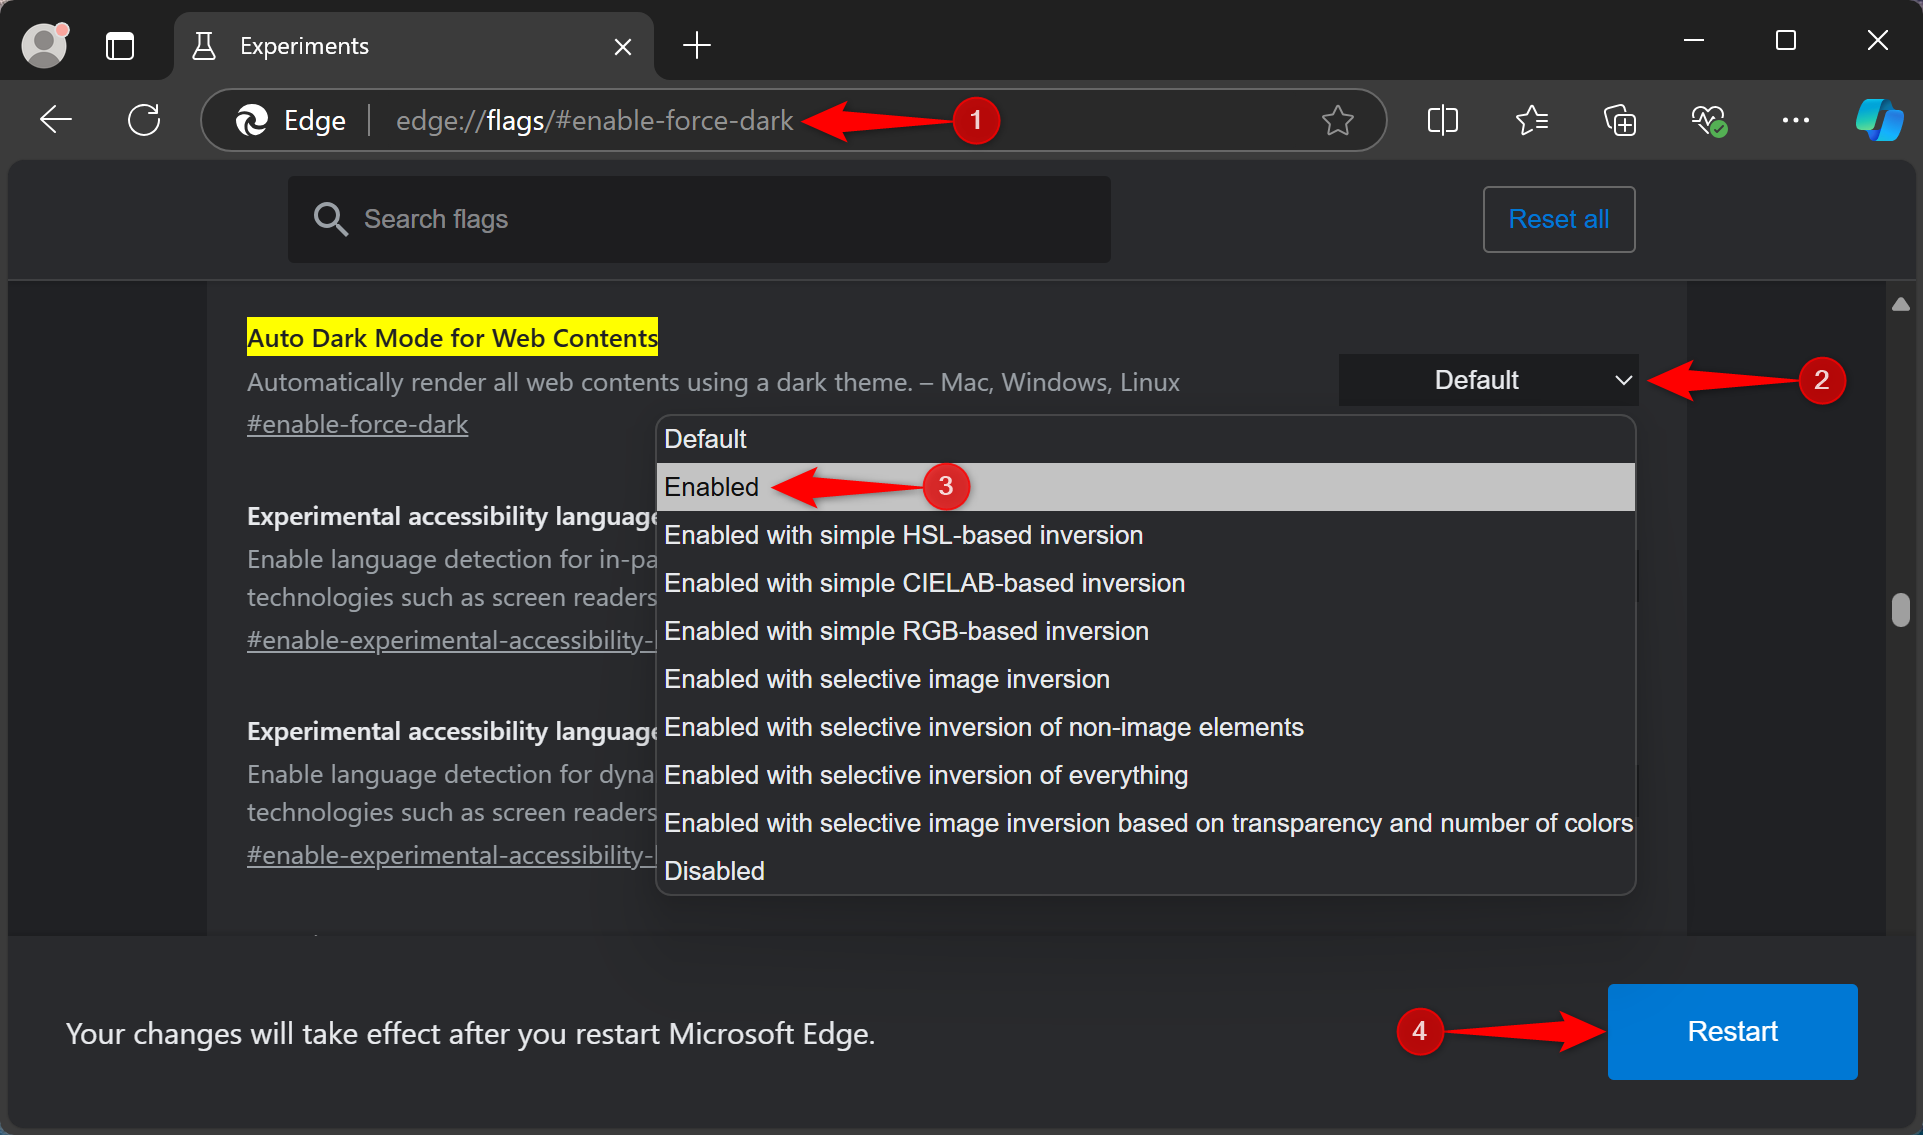Activate split screen view
The image size is (1923, 1135).
[1443, 120]
